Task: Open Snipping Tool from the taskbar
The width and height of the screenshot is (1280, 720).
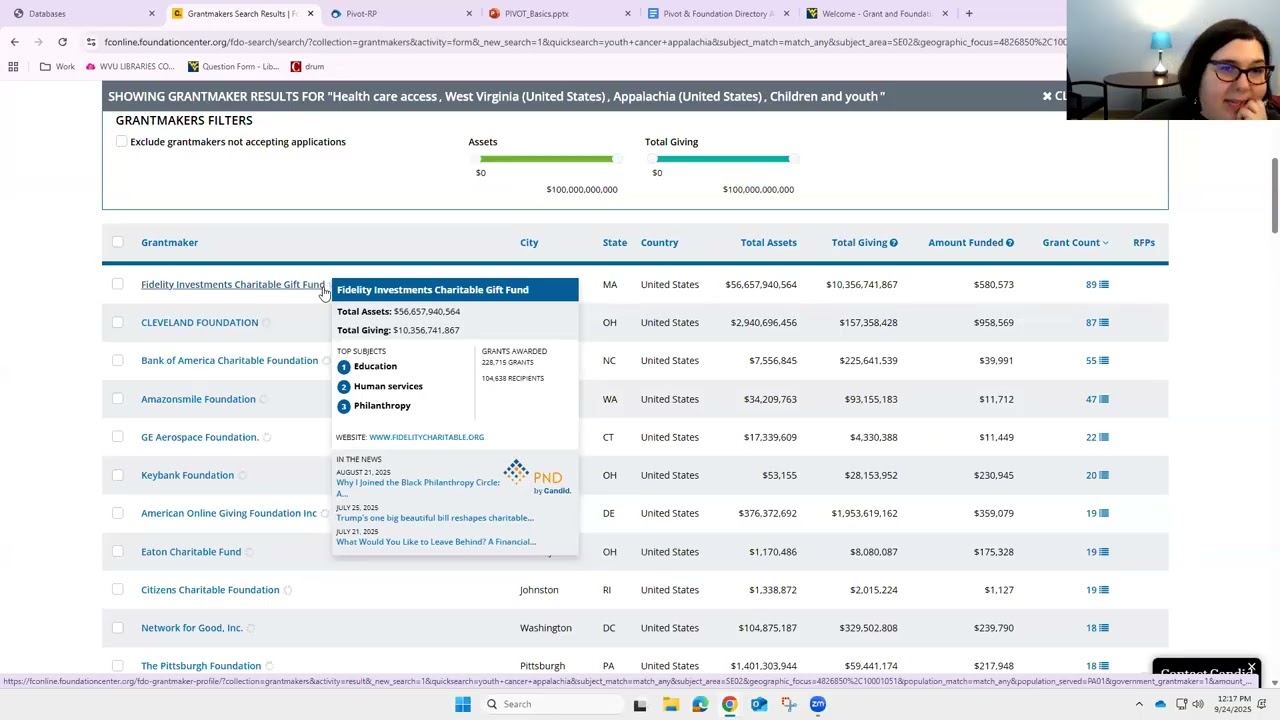Action: [x=788, y=704]
